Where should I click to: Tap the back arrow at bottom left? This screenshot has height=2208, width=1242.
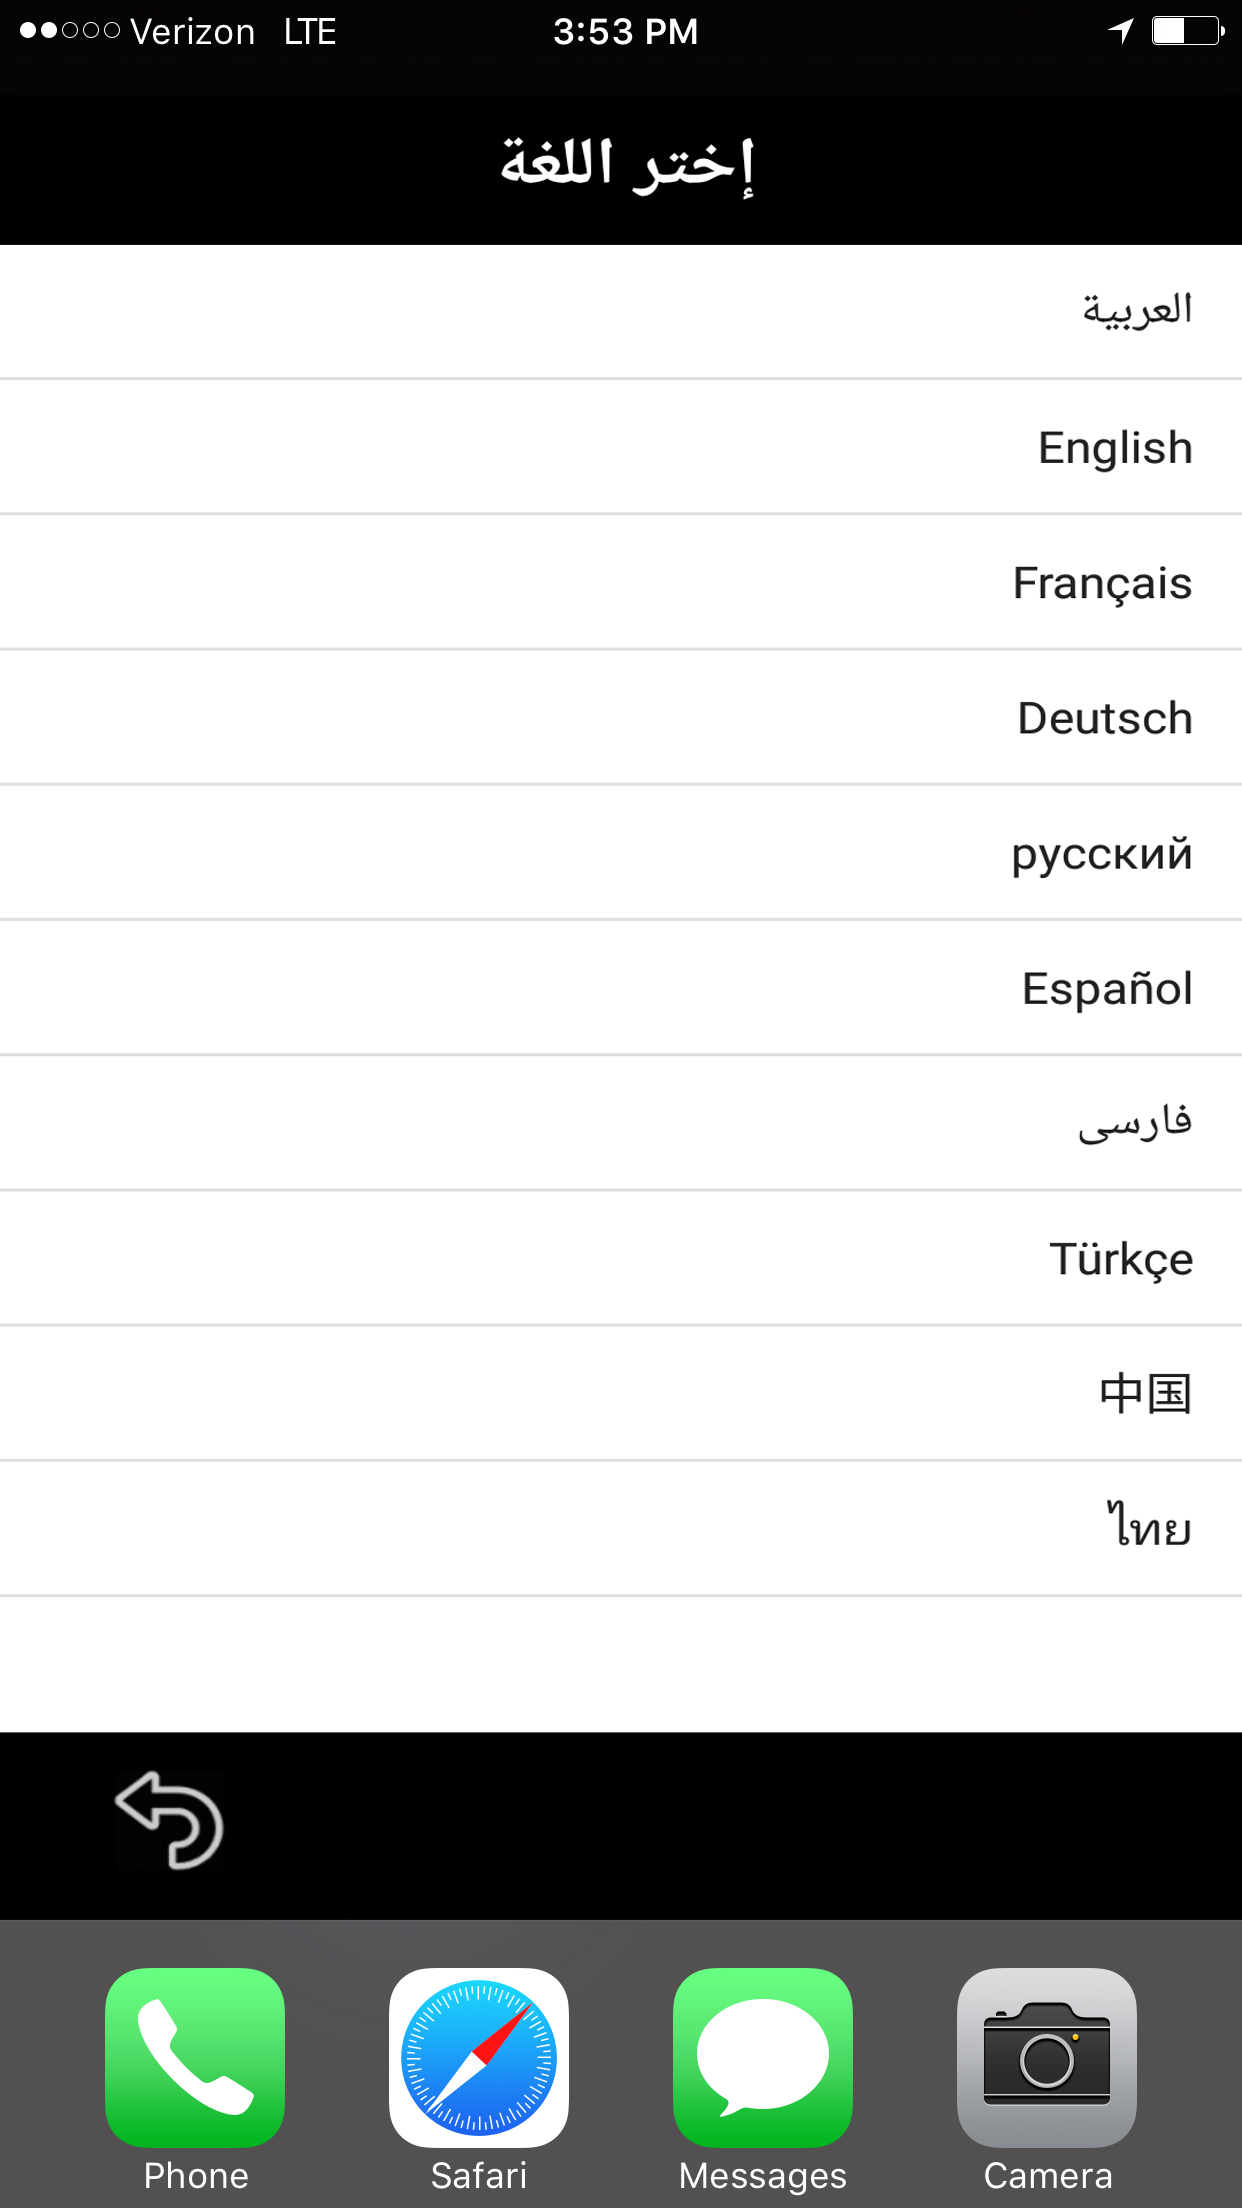(x=170, y=1820)
